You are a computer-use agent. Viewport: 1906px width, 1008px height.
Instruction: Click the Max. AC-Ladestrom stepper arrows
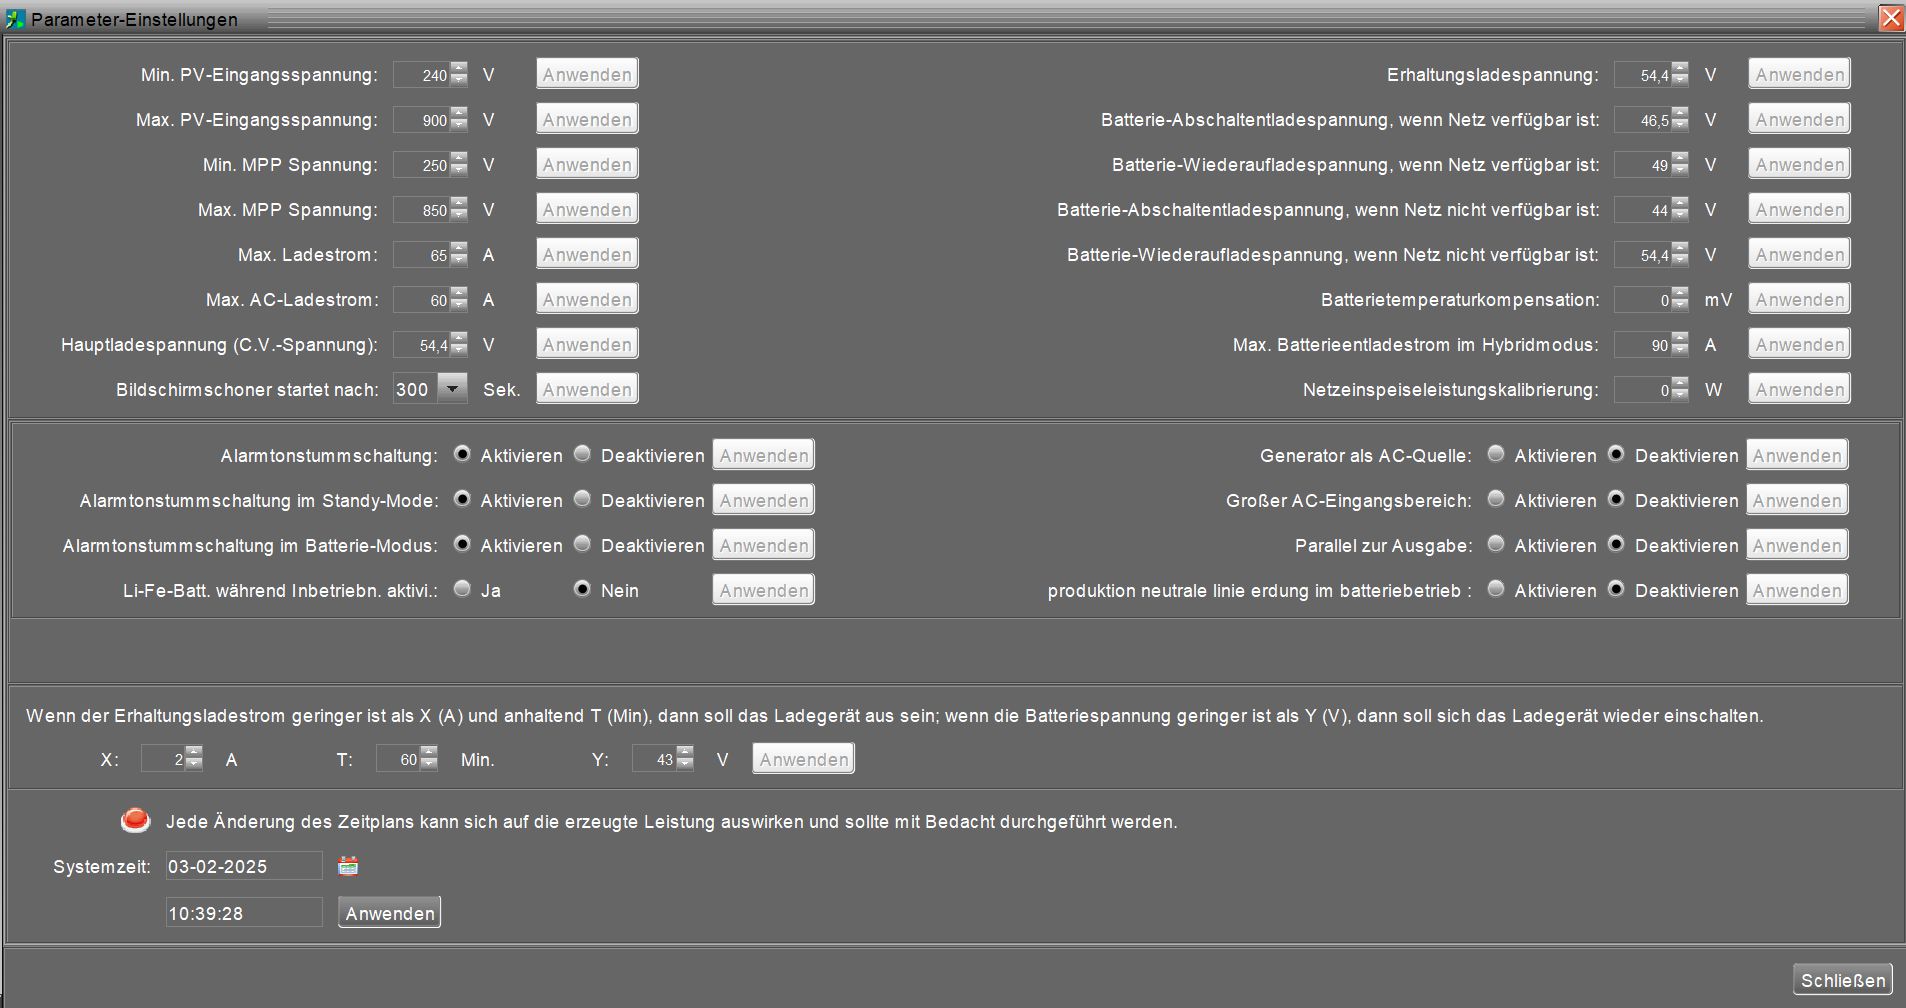(459, 299)
